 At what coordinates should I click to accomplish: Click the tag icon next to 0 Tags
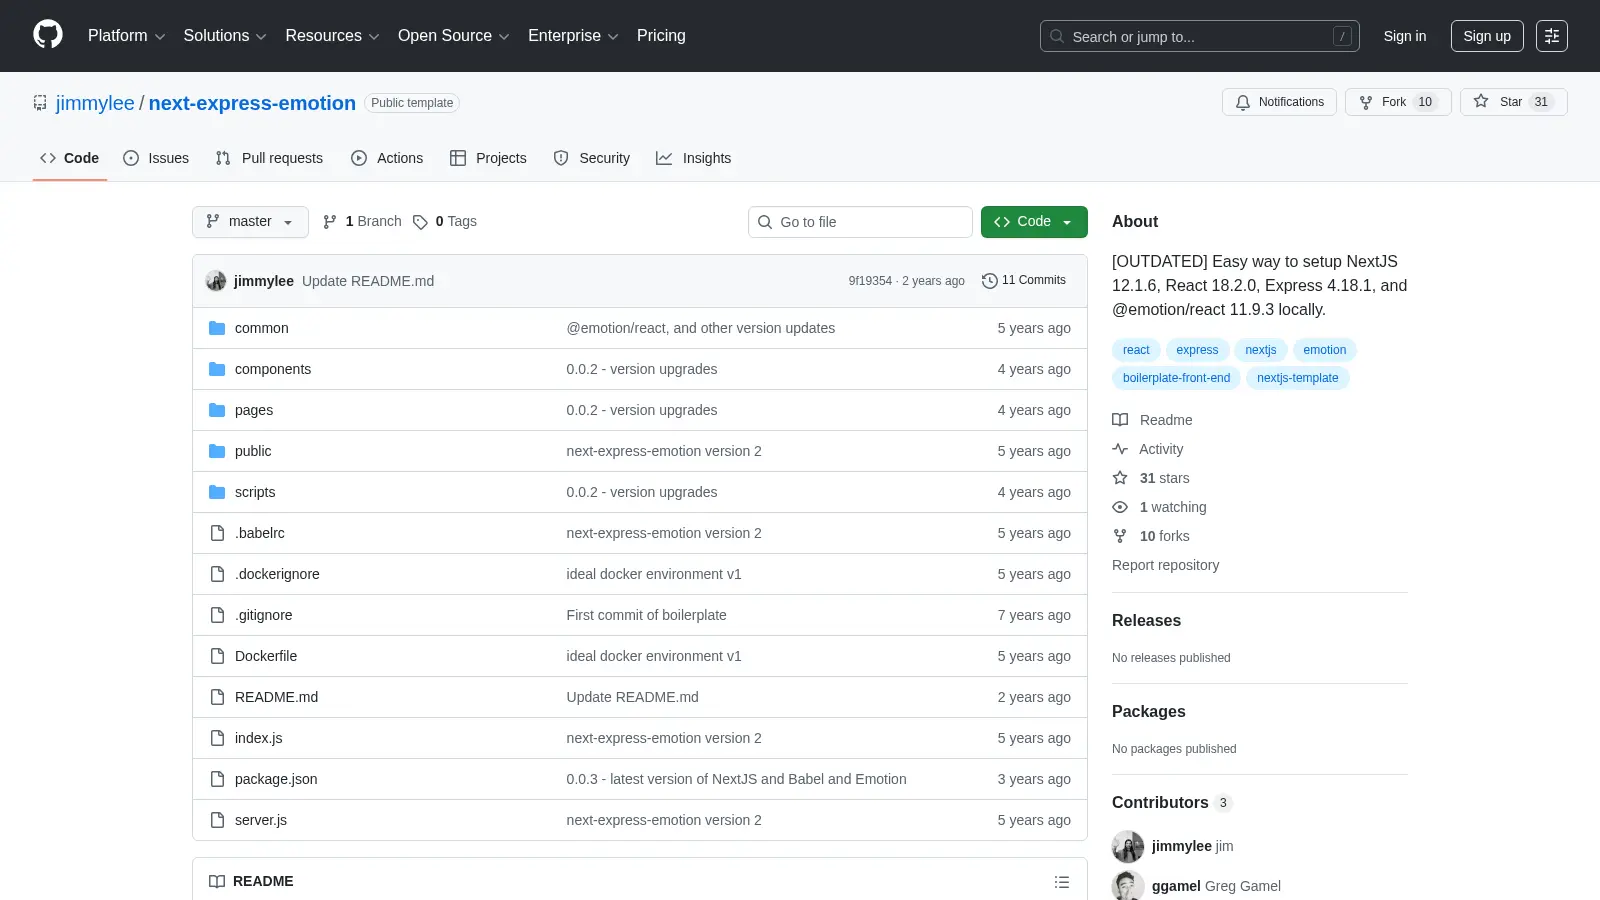tap(421, 222)
